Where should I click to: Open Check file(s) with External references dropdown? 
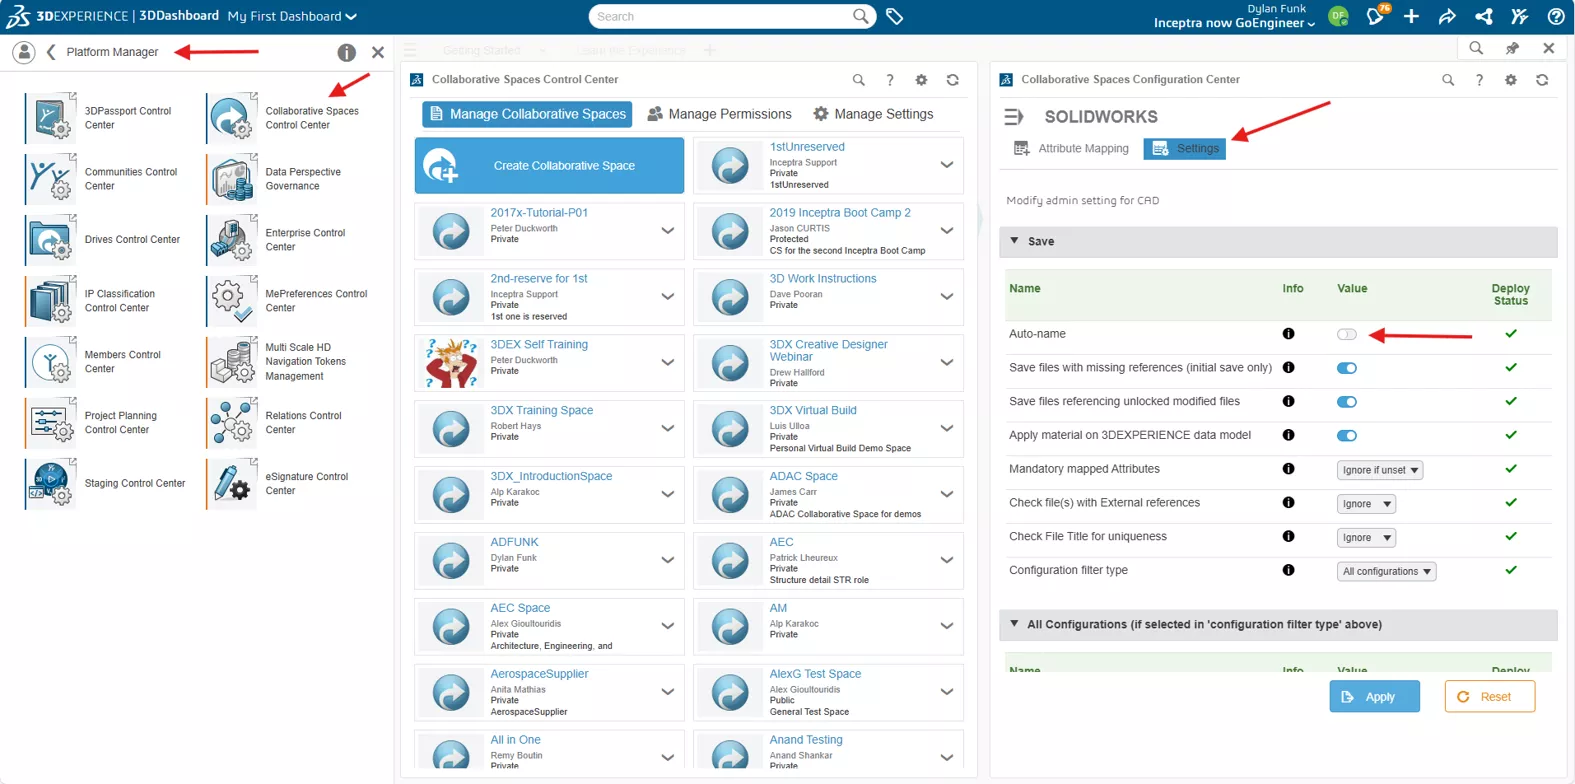(x=1366, y=504)
